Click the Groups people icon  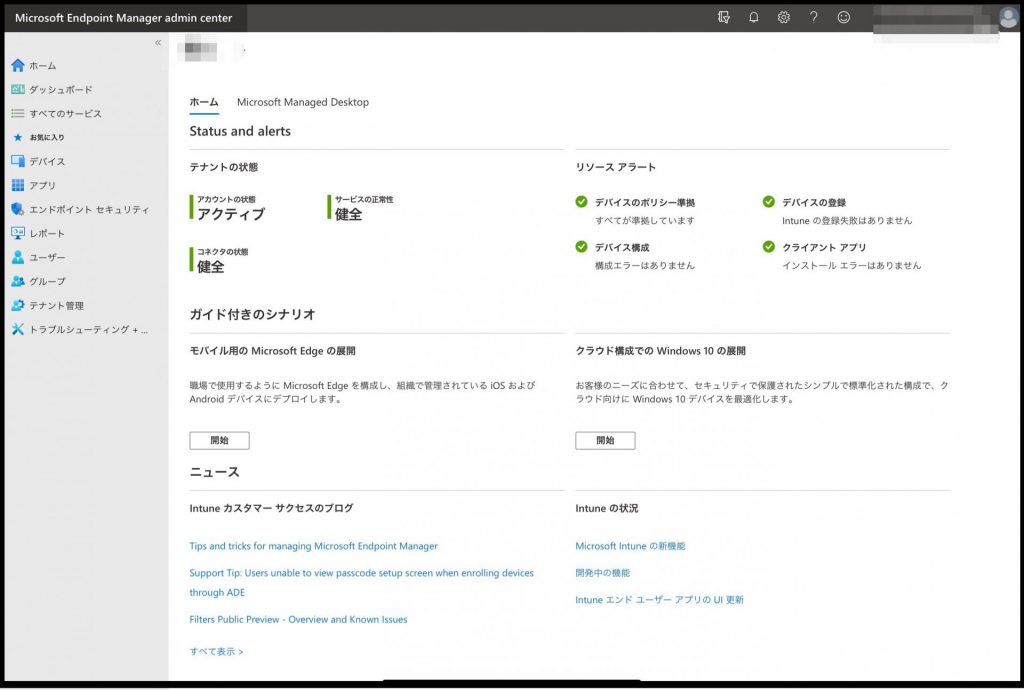18,281
